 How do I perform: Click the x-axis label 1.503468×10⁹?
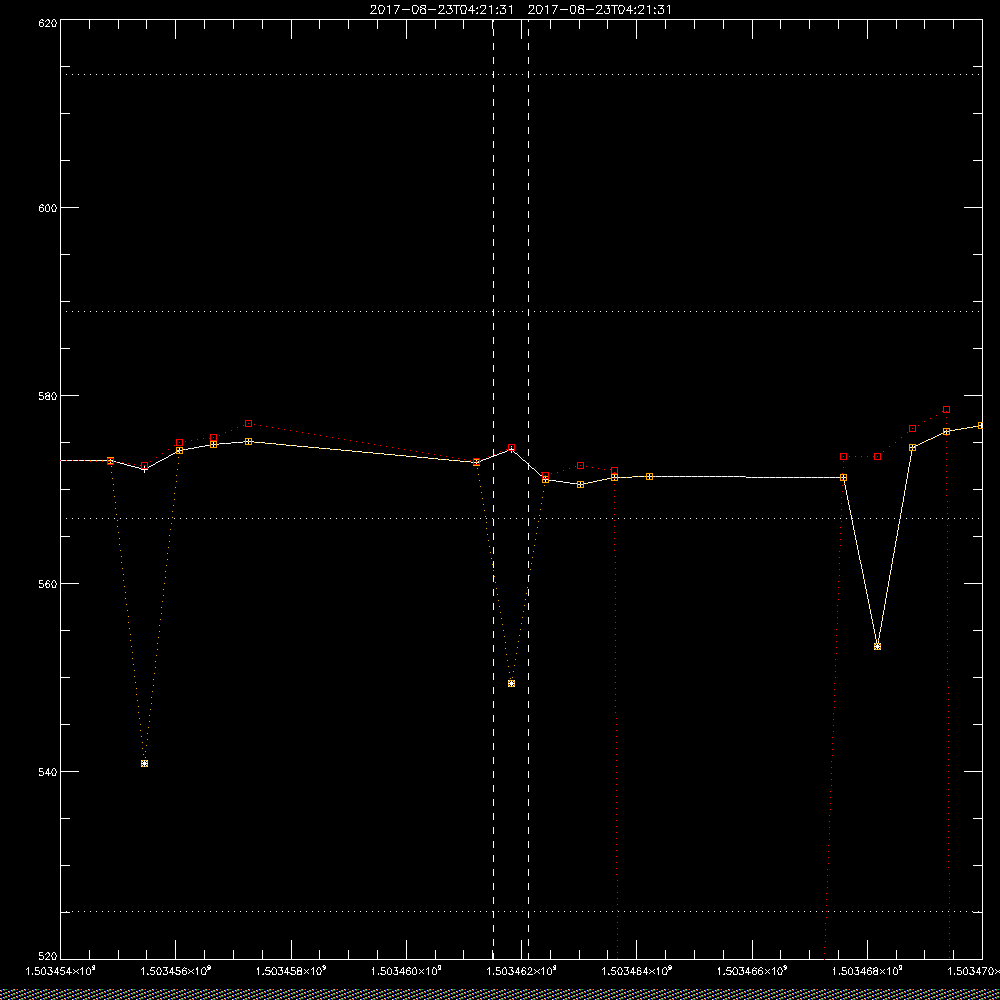coord(868,971)
